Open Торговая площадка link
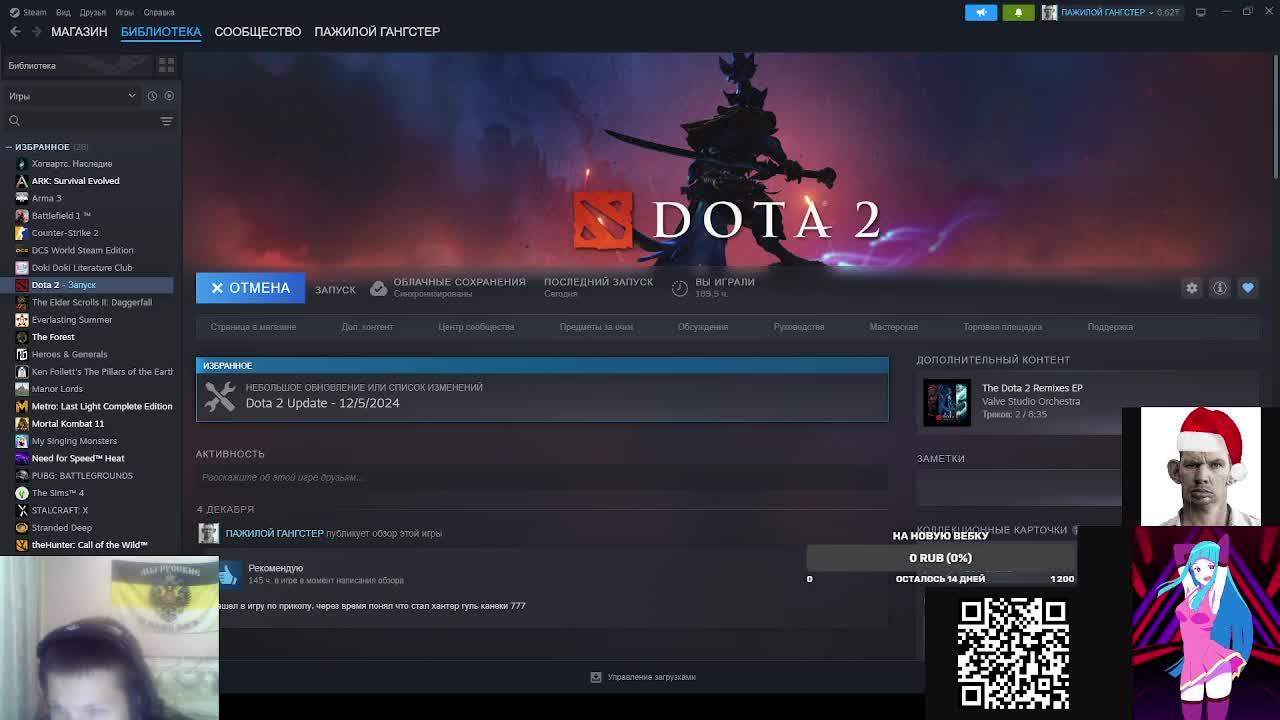Viewport: 1280px width, 720px height. [x=1002, y=327]
